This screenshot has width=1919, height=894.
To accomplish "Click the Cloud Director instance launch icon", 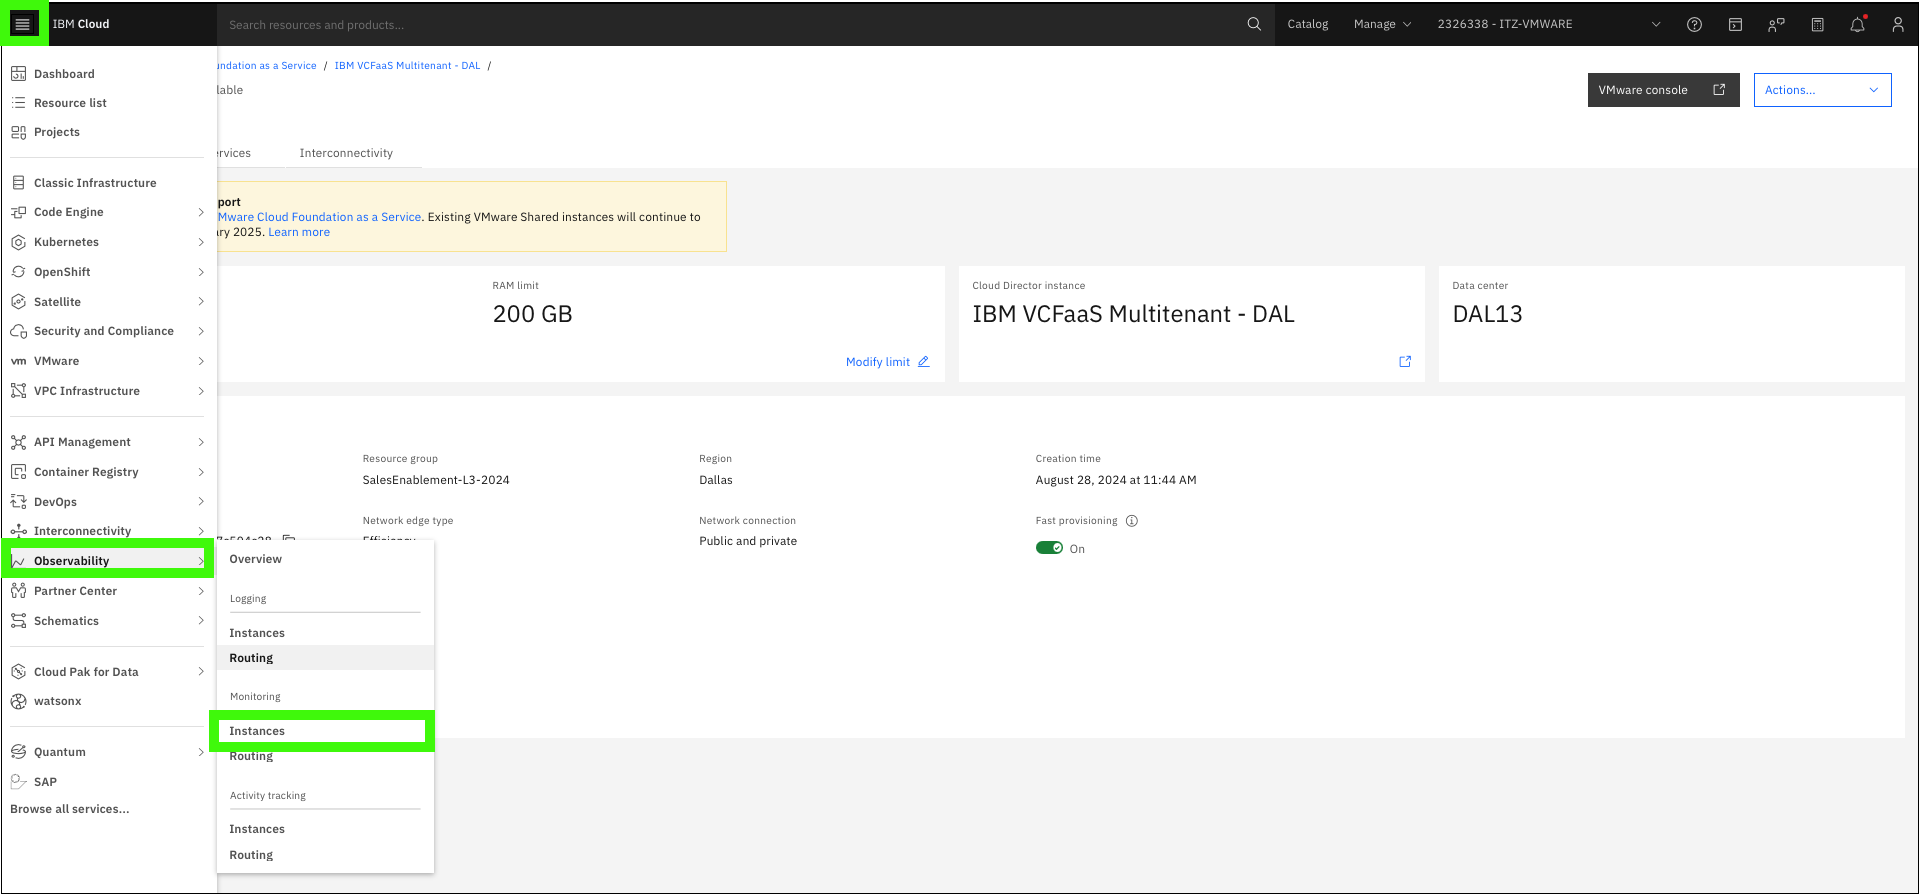I will [1405, 362].
